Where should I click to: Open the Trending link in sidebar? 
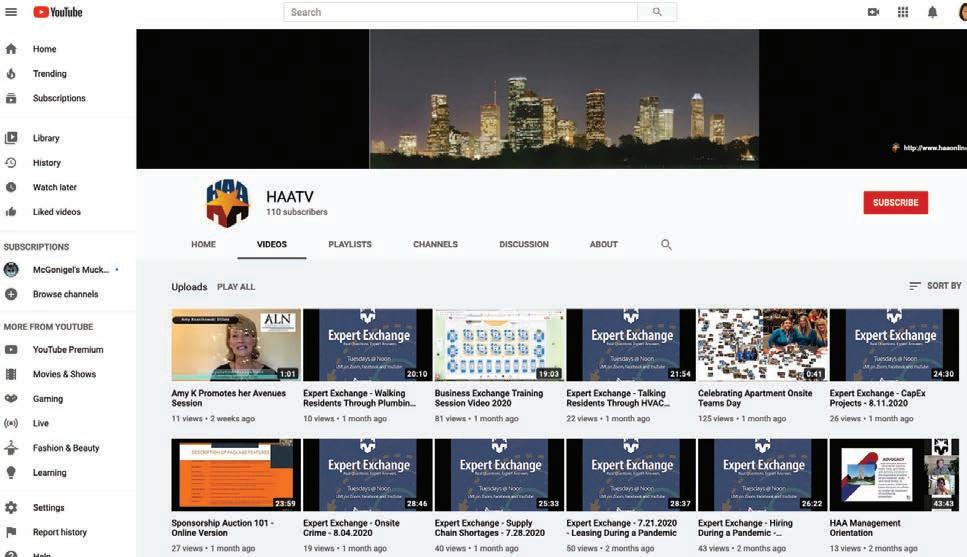click(x=49, y=73)
